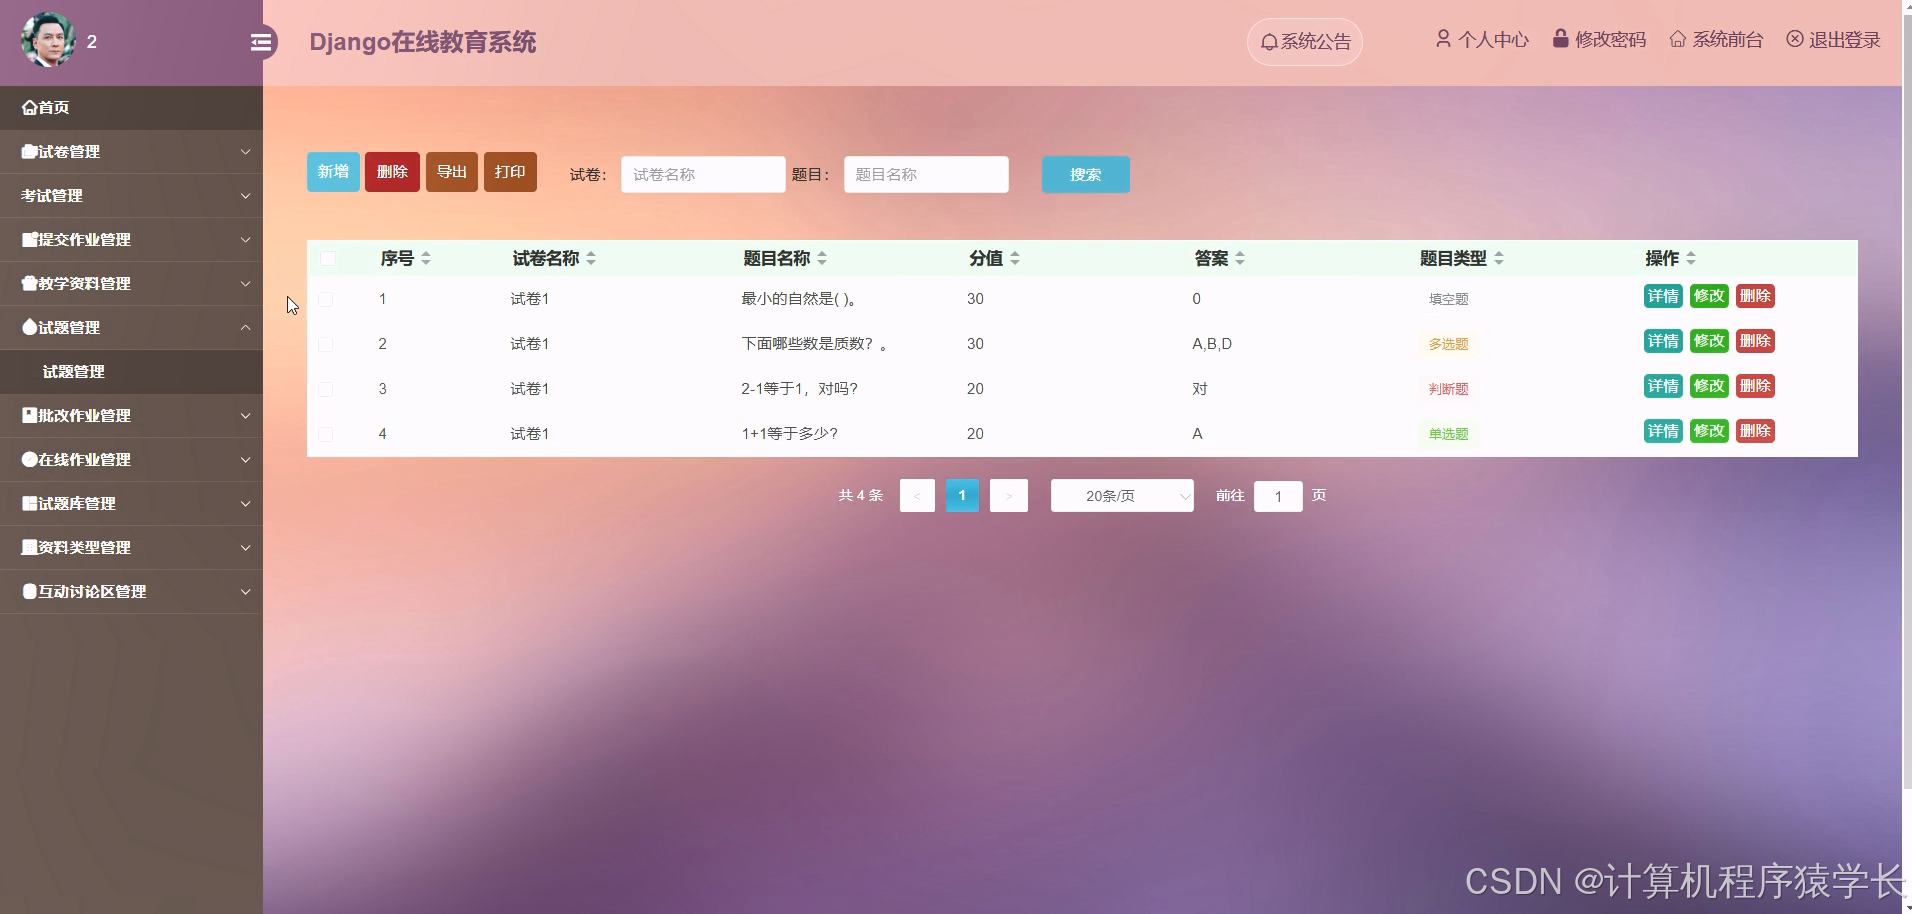Click the 详情 button on row 2

[x=1663, y=341]
